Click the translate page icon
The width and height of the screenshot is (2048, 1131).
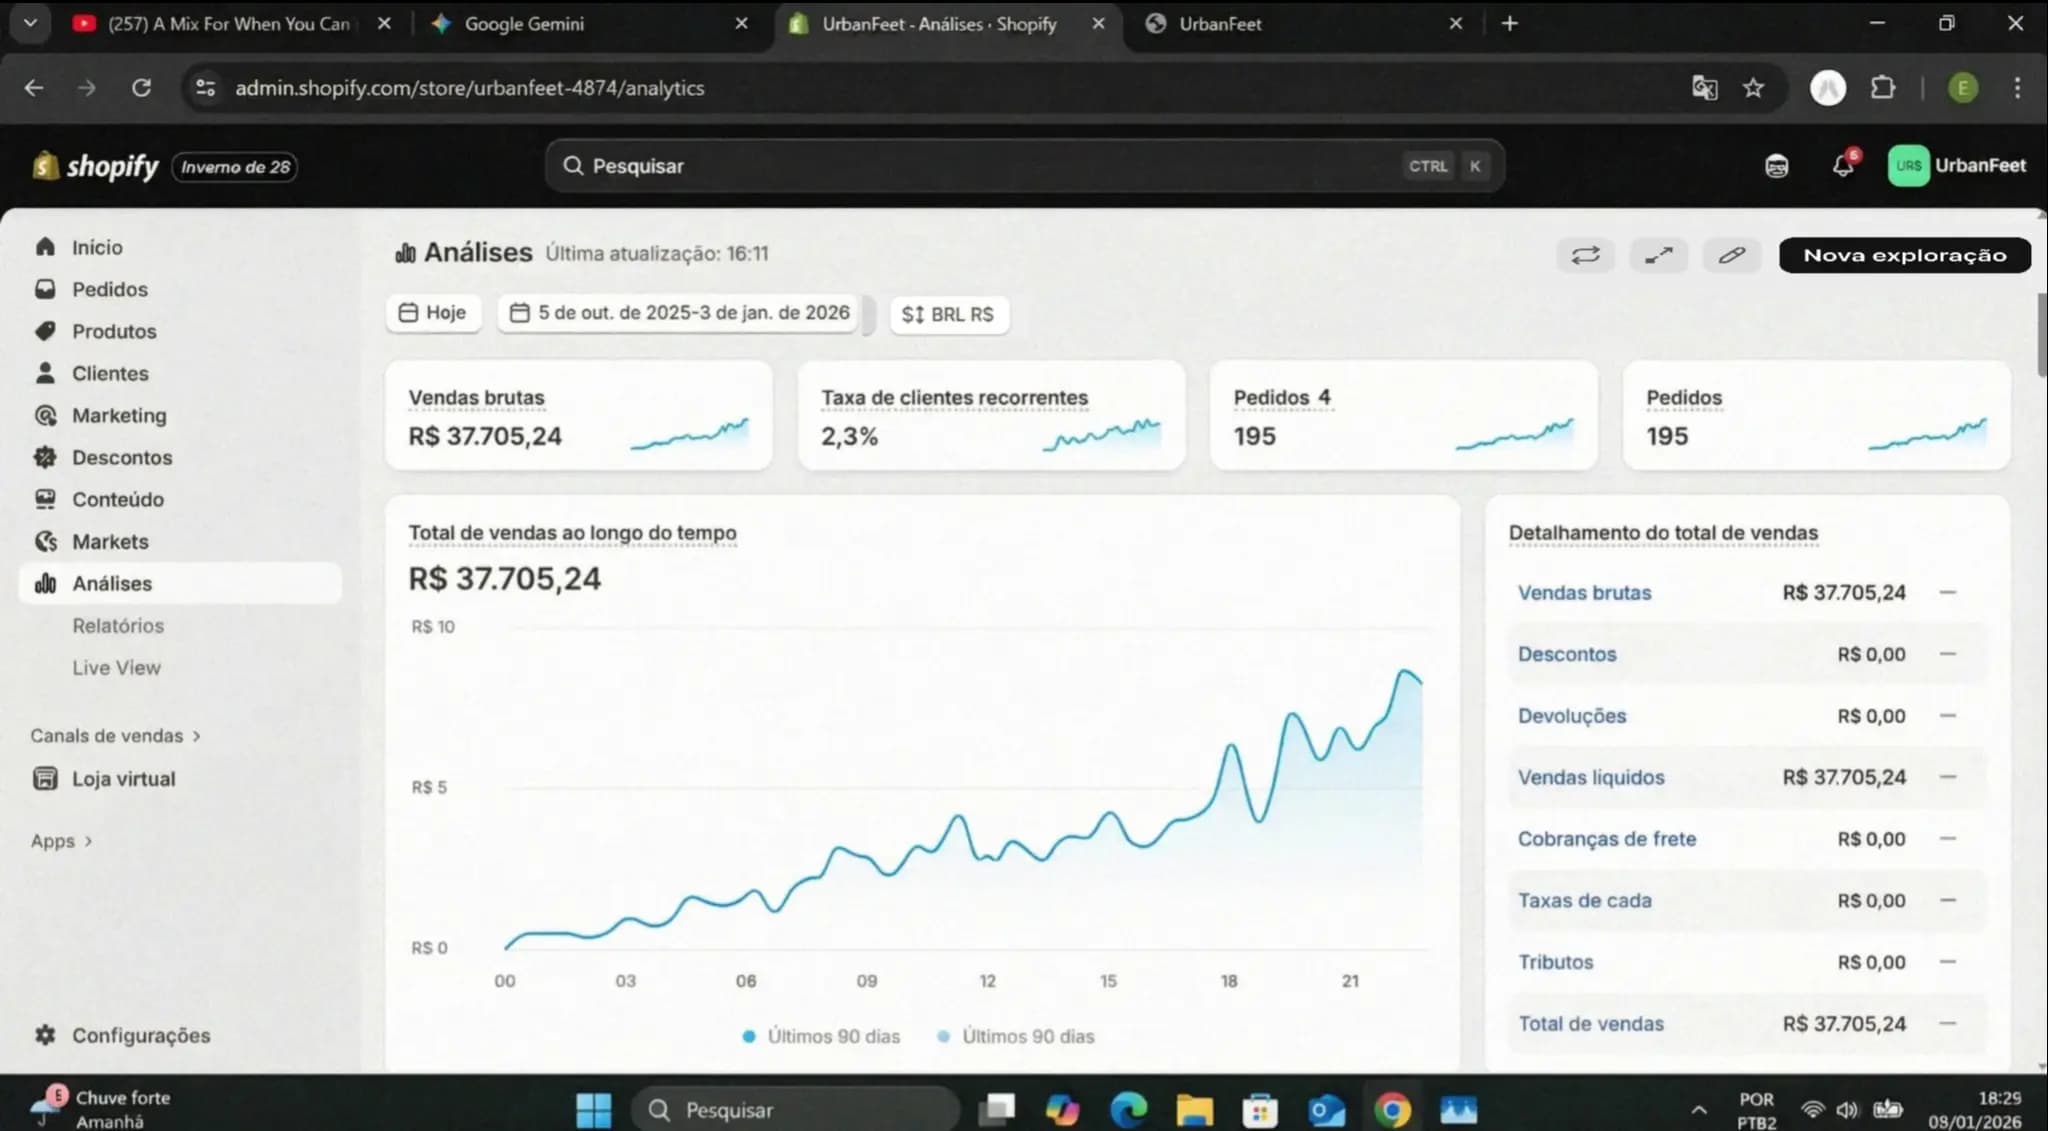click(1704, 88)
